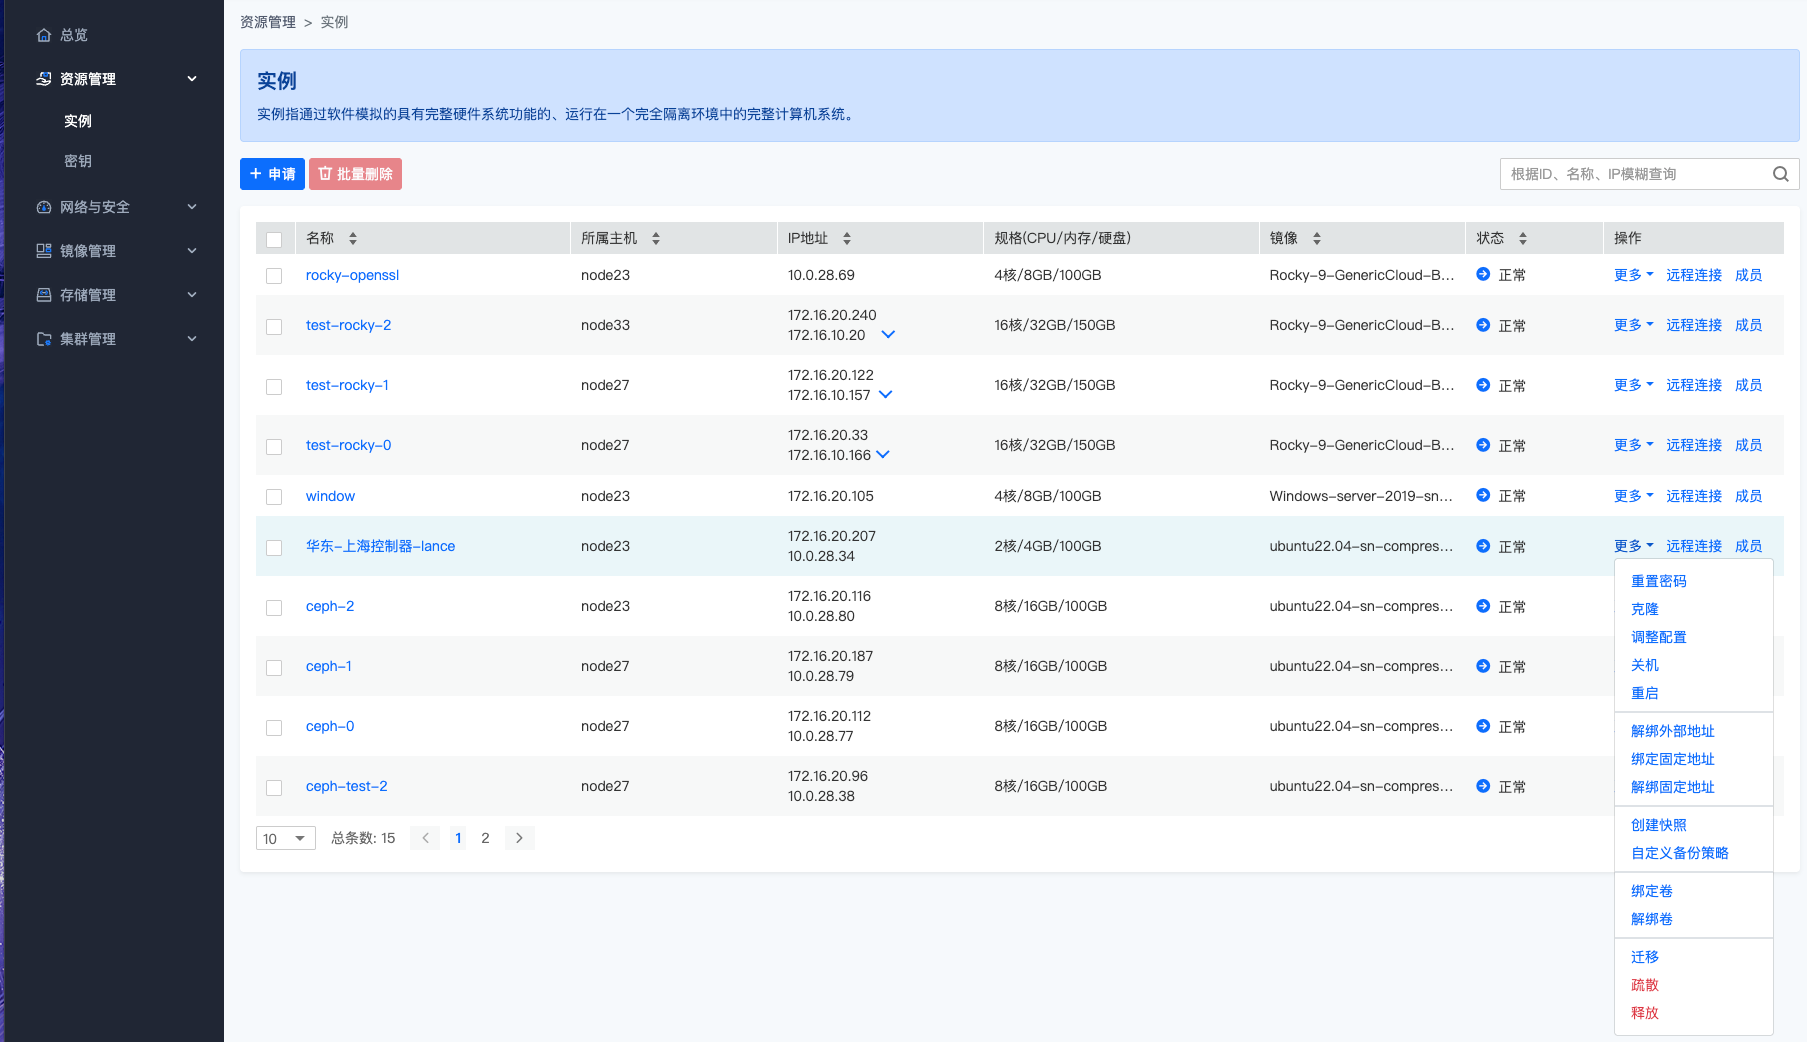Click the 申请 button
The image size is (1807, 1042).
(x=272, y=174)
